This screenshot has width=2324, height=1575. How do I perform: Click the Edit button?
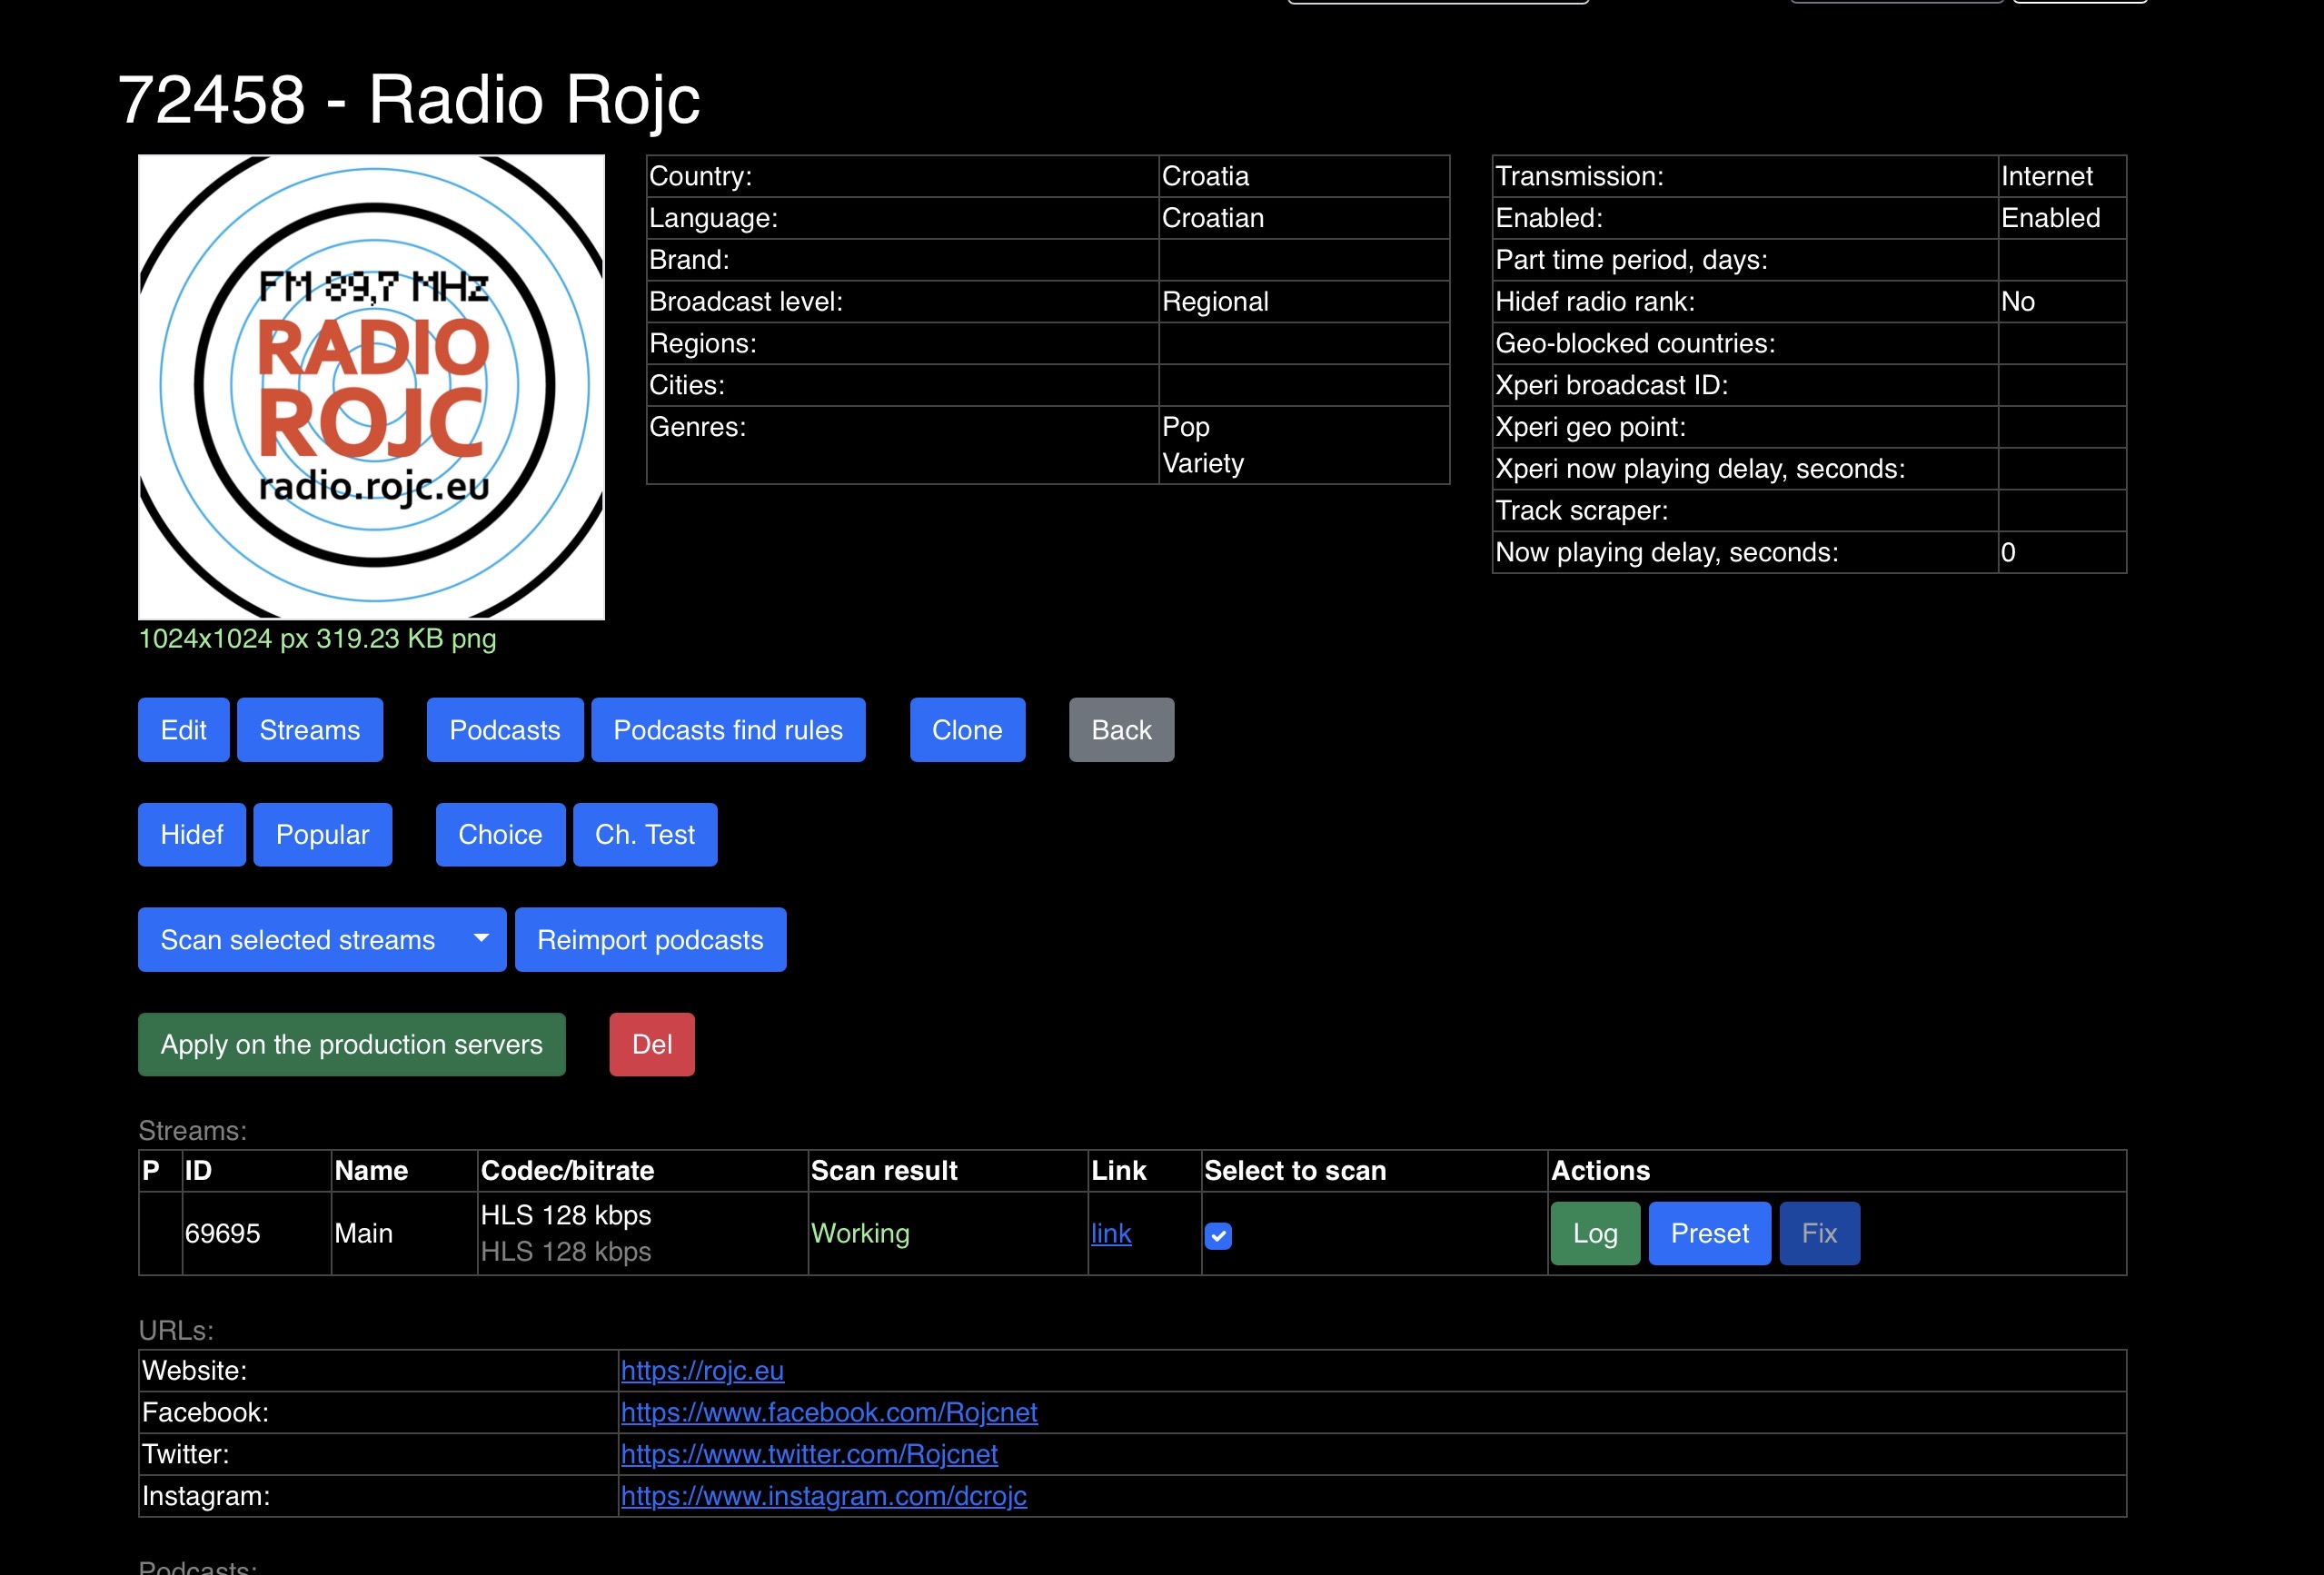(183, 730)
